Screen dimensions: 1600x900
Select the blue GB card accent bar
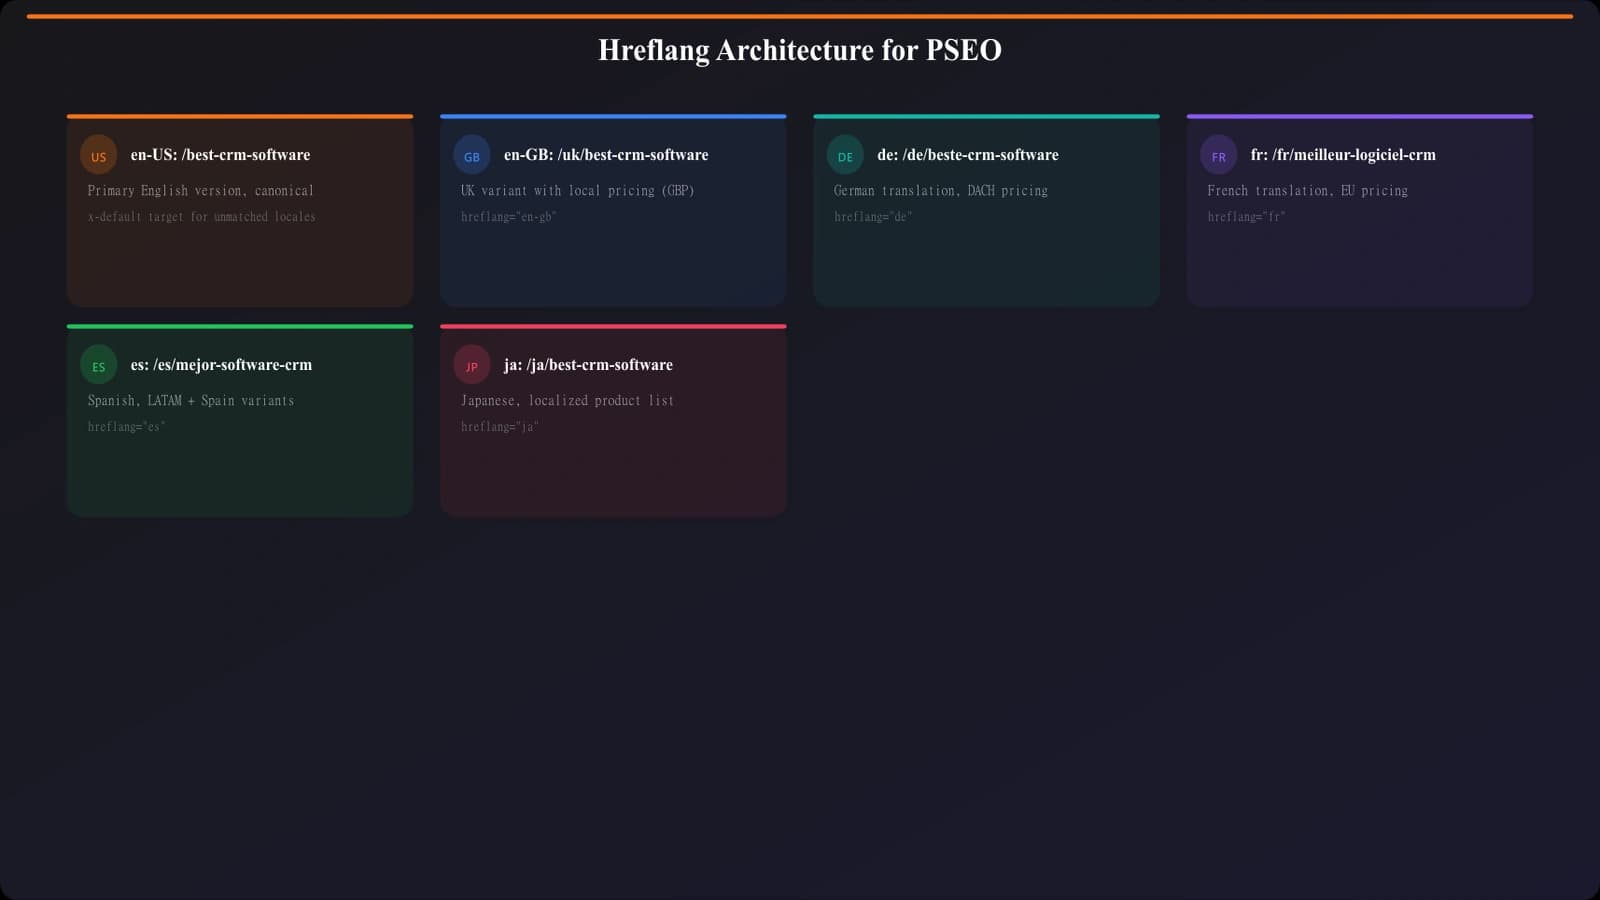tap(613, 116)
